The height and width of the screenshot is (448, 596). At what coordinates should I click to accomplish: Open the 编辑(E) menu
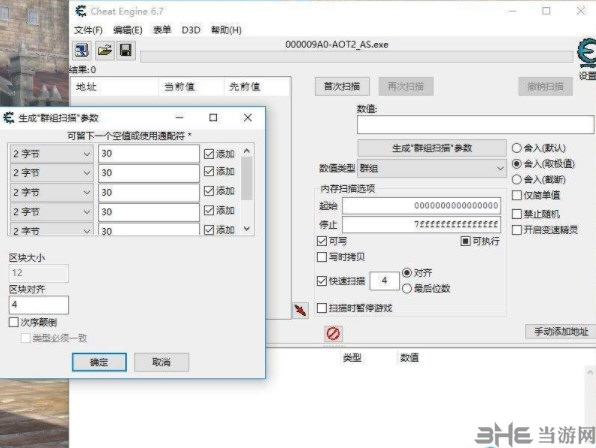coord(128,30)
